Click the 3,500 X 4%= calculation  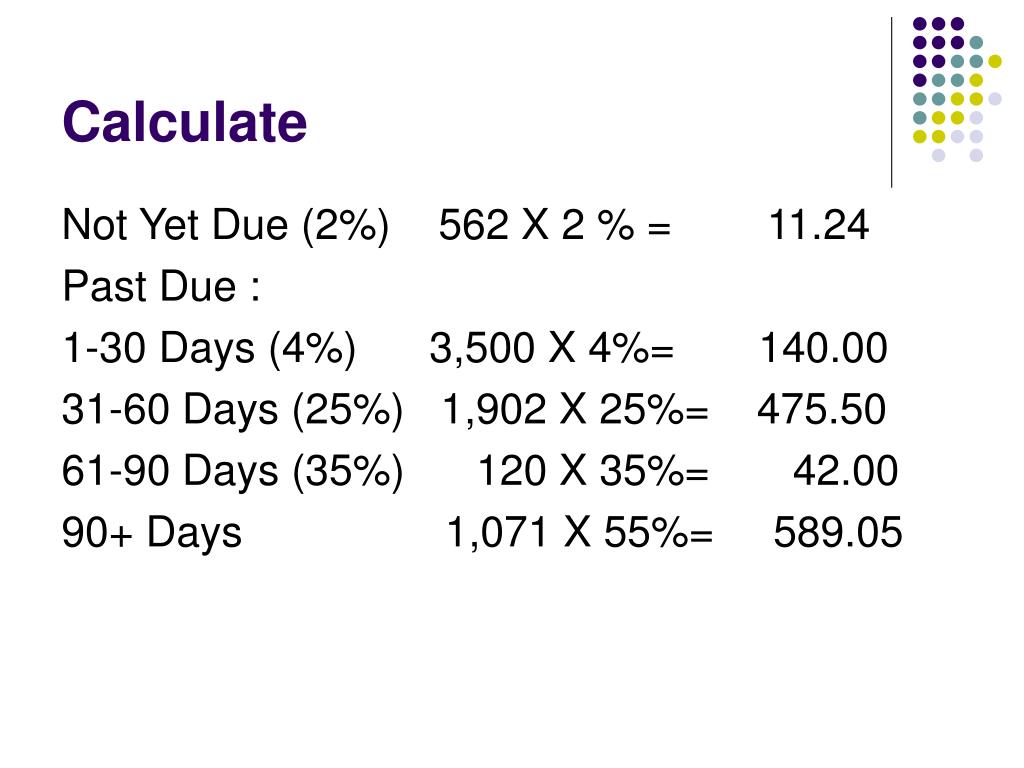coord(551,348)
